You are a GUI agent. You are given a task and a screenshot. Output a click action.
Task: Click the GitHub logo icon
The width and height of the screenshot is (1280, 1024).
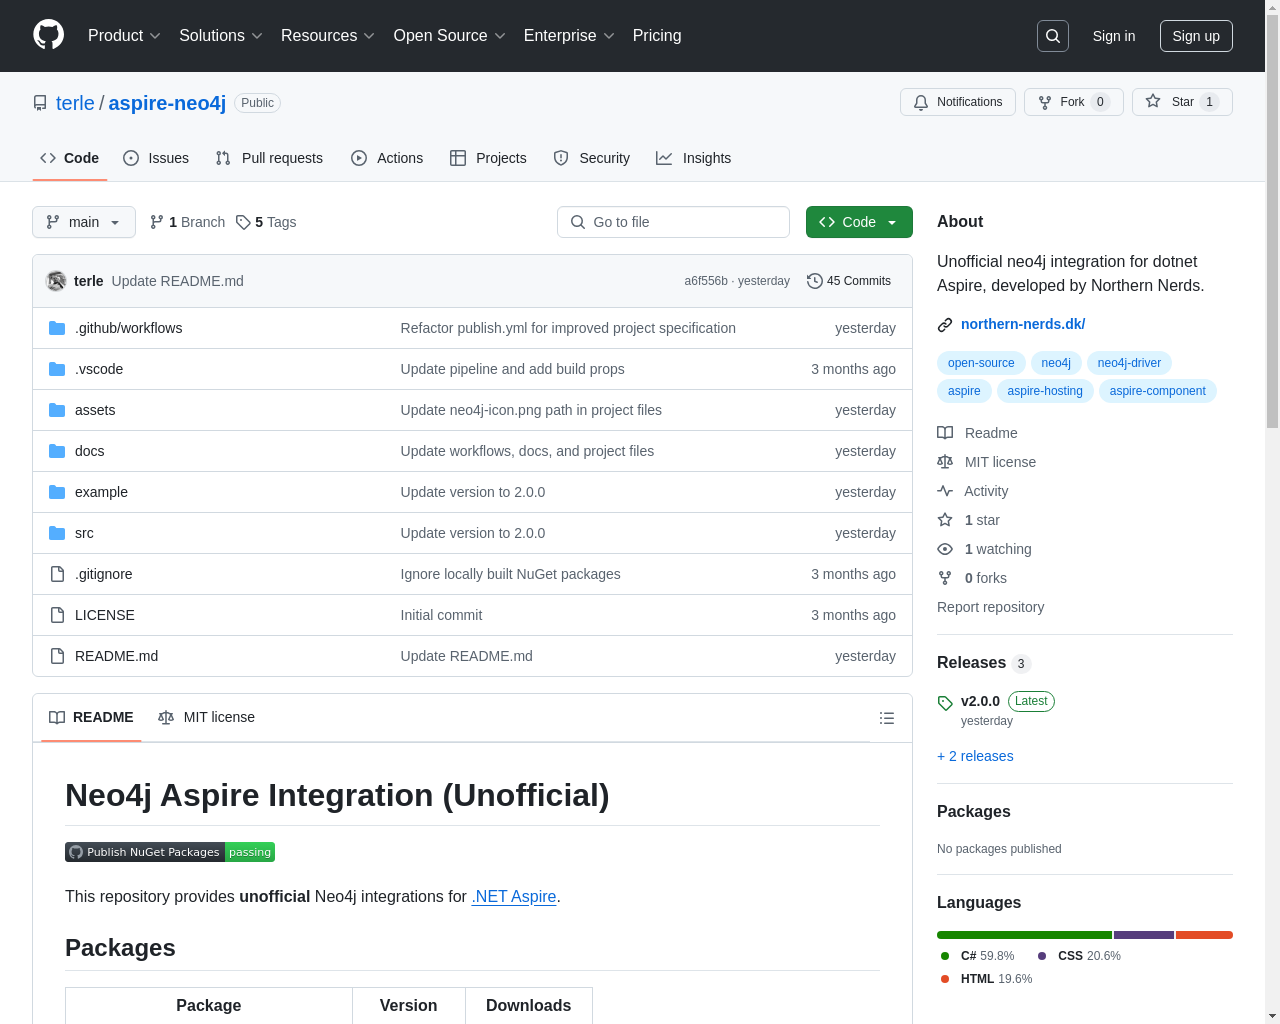click(x=49, y=35)
